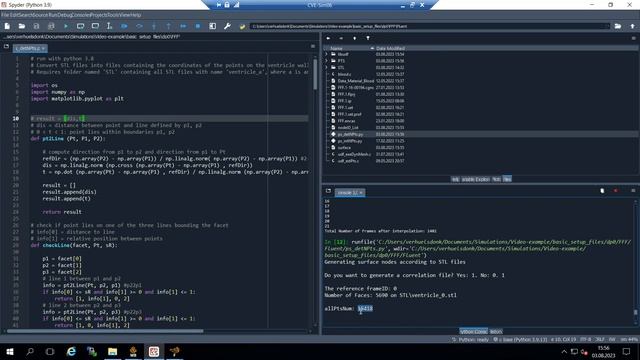Open console pane options menu
The width and height of the screenshot is (640, 360).
click(633, 191)
